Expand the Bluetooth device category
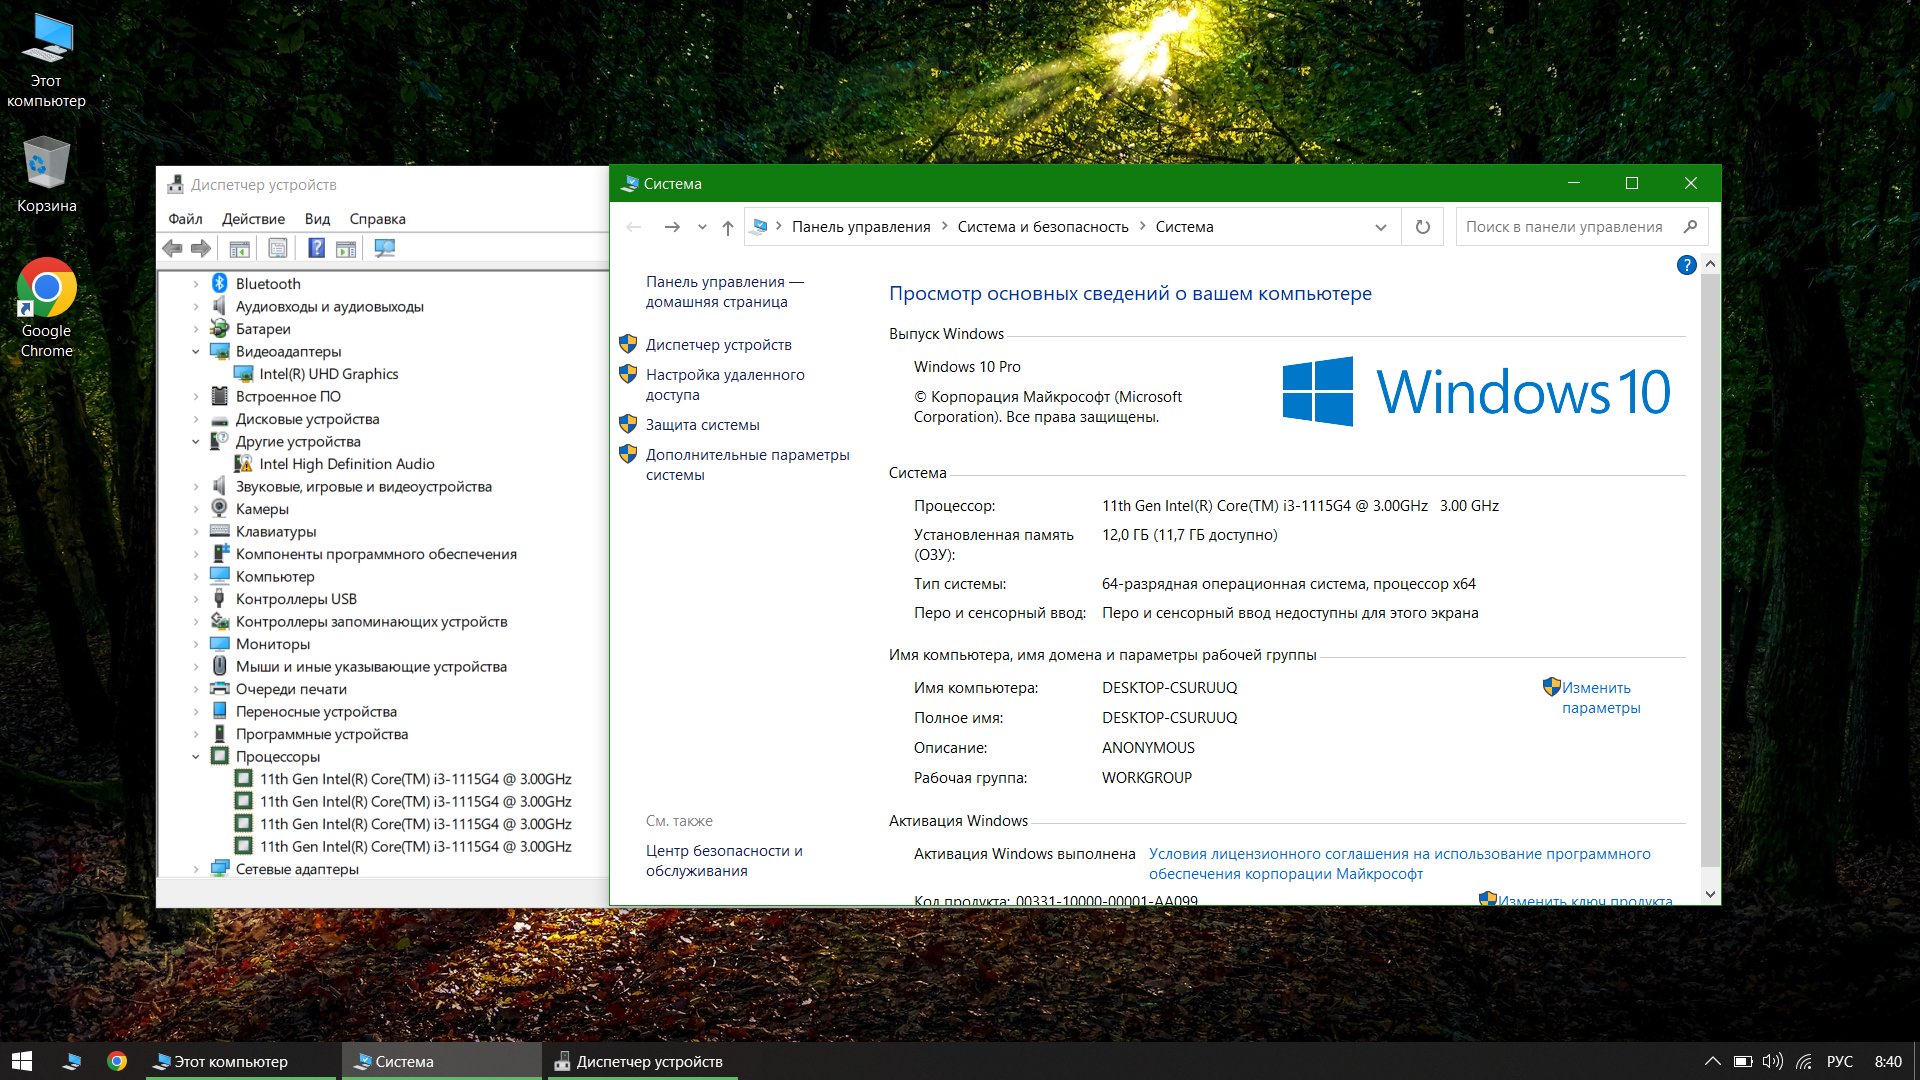The width and height of the screenshot is (1920, 1080). 196,284
